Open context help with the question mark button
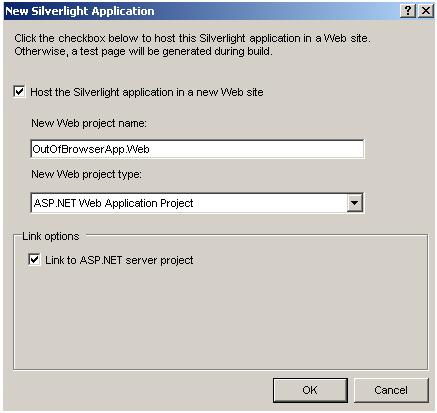Viewport: 437px width, 413px height. (408, 11)
